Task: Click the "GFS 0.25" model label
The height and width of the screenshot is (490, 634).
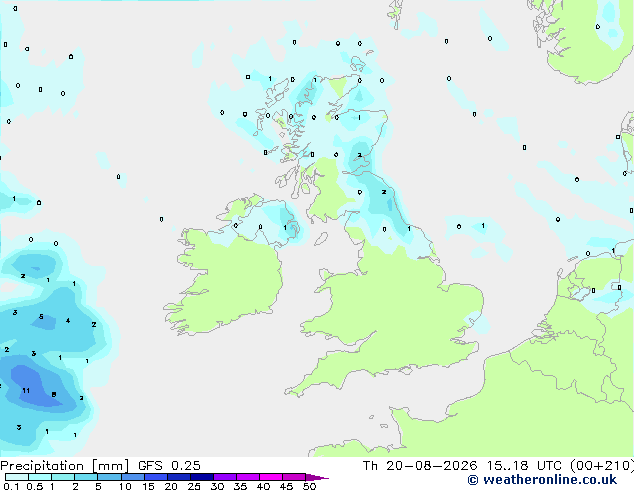Action: point(169,466)
